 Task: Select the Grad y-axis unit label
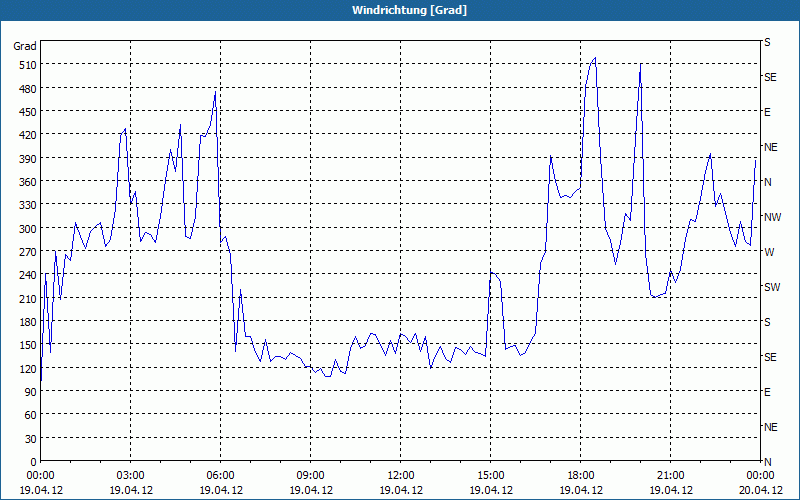click(x=24, y=46)
